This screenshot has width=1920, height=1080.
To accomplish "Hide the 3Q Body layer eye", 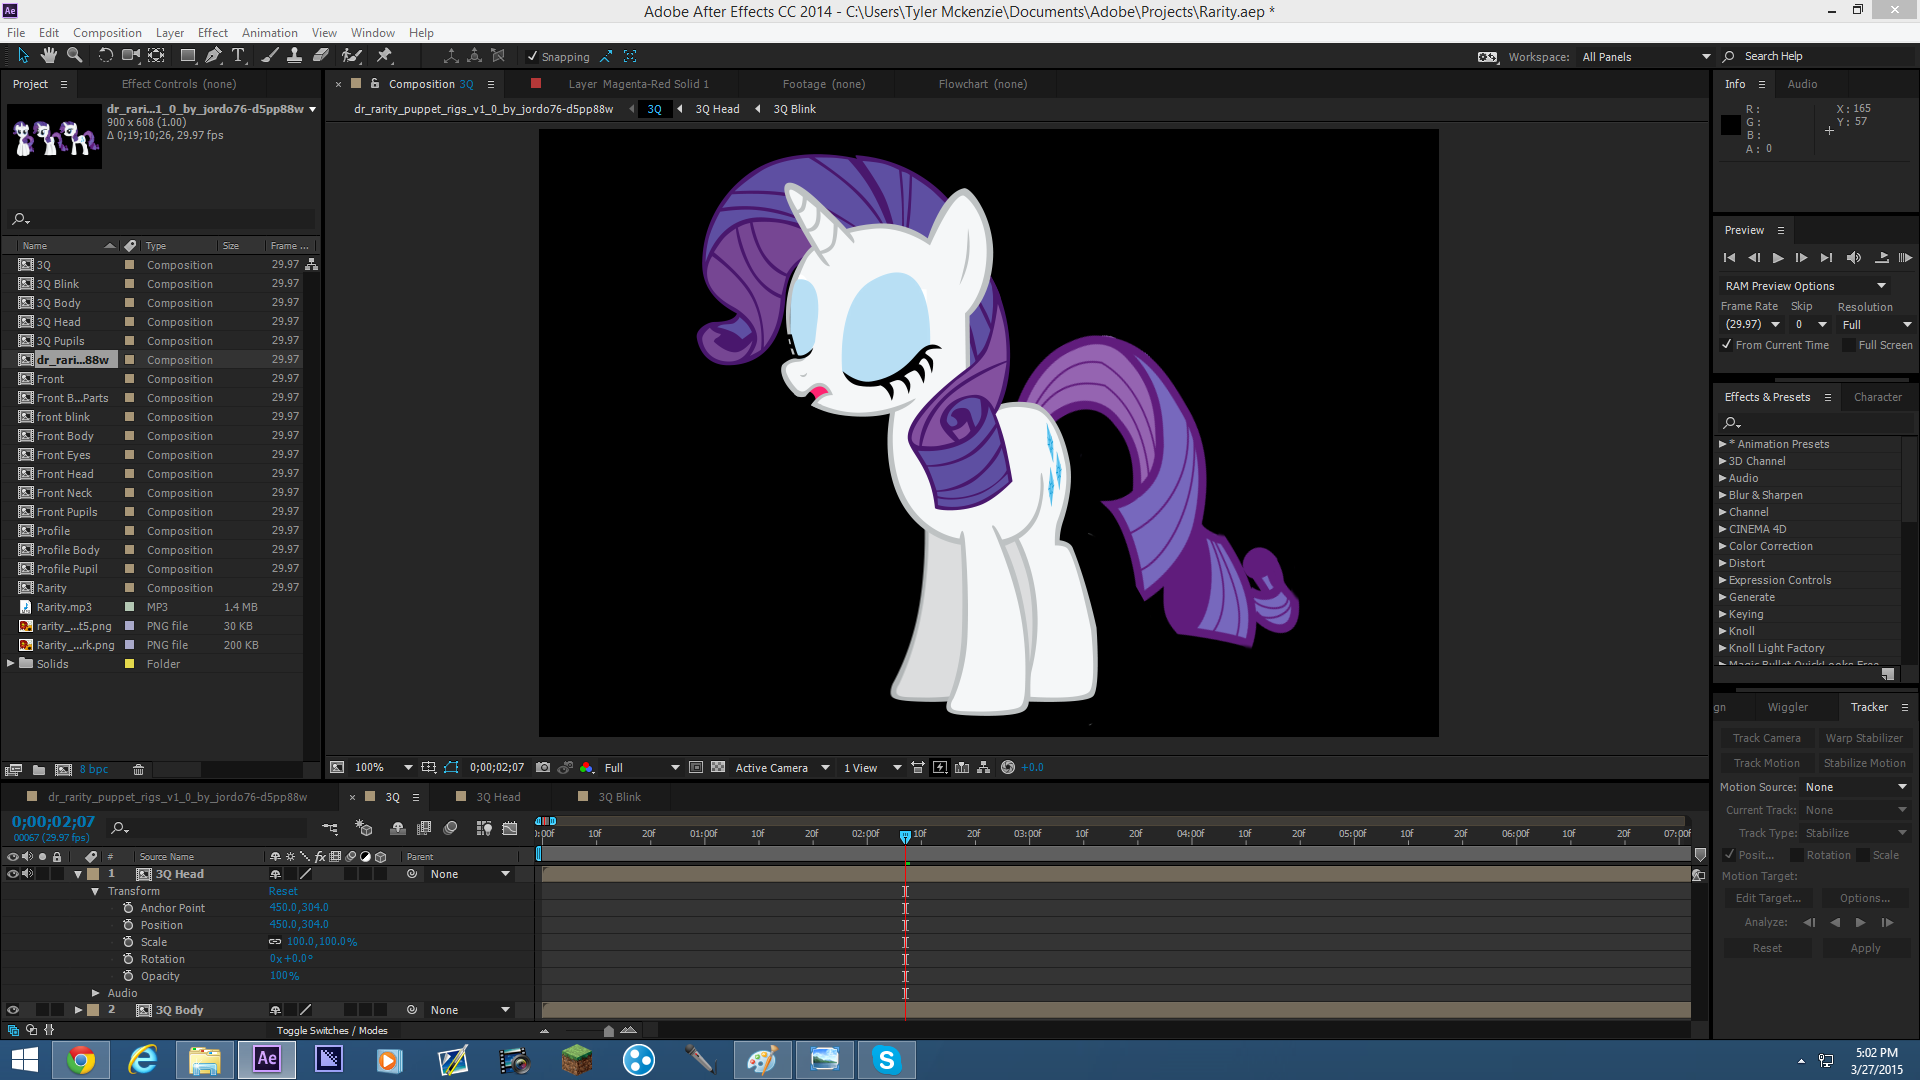I will click(13, 1010).
